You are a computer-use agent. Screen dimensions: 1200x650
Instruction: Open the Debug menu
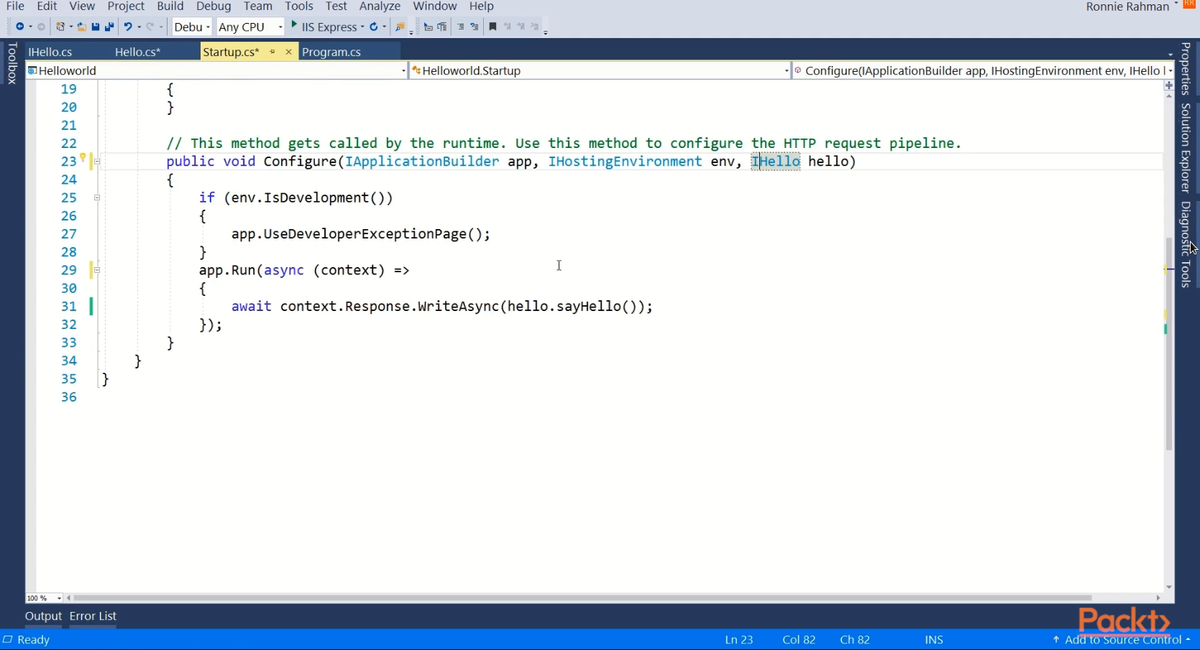(x=214, y=6)
